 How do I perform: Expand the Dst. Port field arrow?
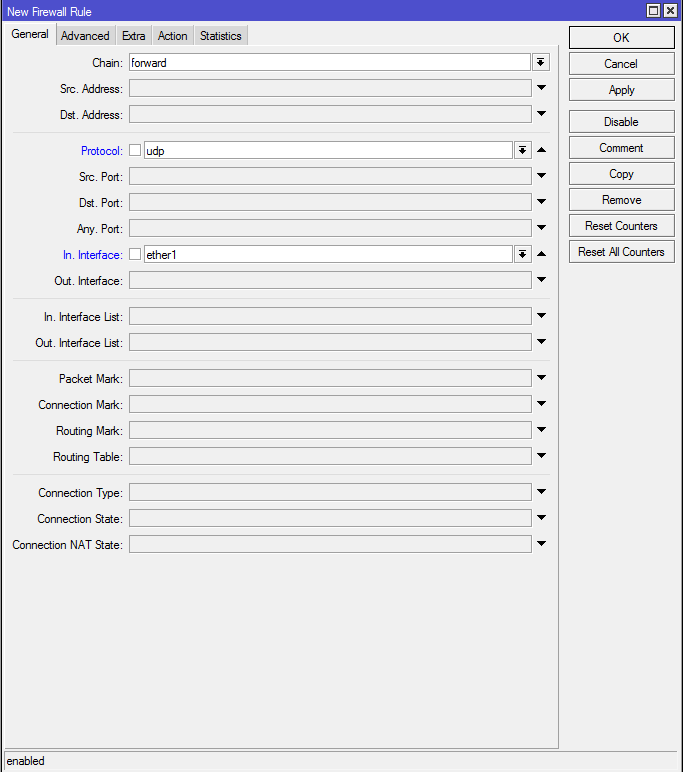click(541, 201)
